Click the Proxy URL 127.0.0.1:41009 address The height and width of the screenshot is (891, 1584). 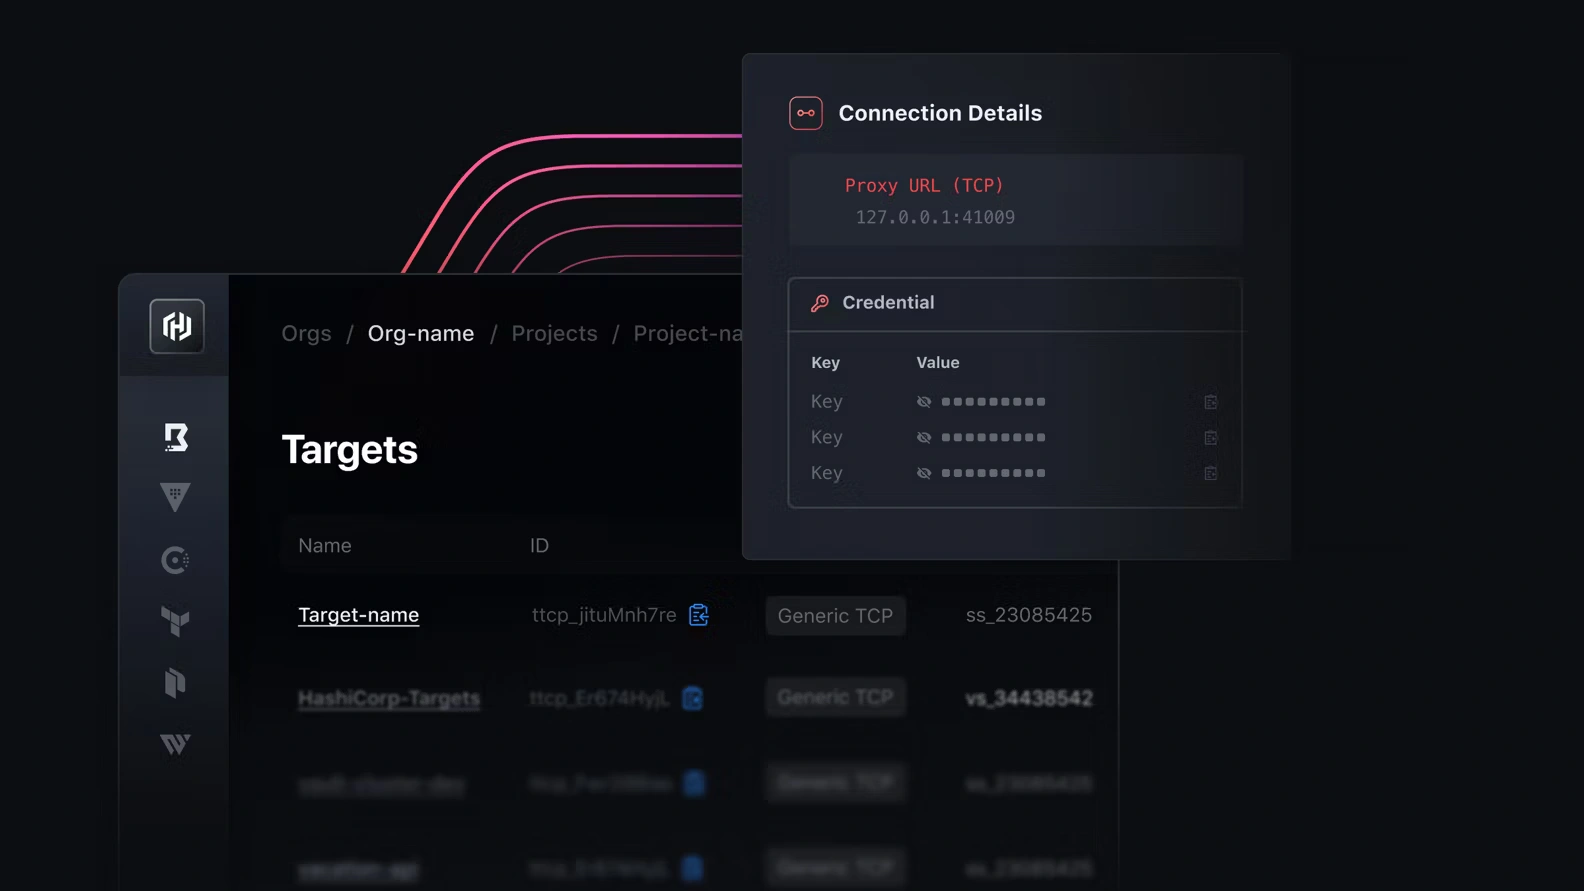tap(935, 218)
